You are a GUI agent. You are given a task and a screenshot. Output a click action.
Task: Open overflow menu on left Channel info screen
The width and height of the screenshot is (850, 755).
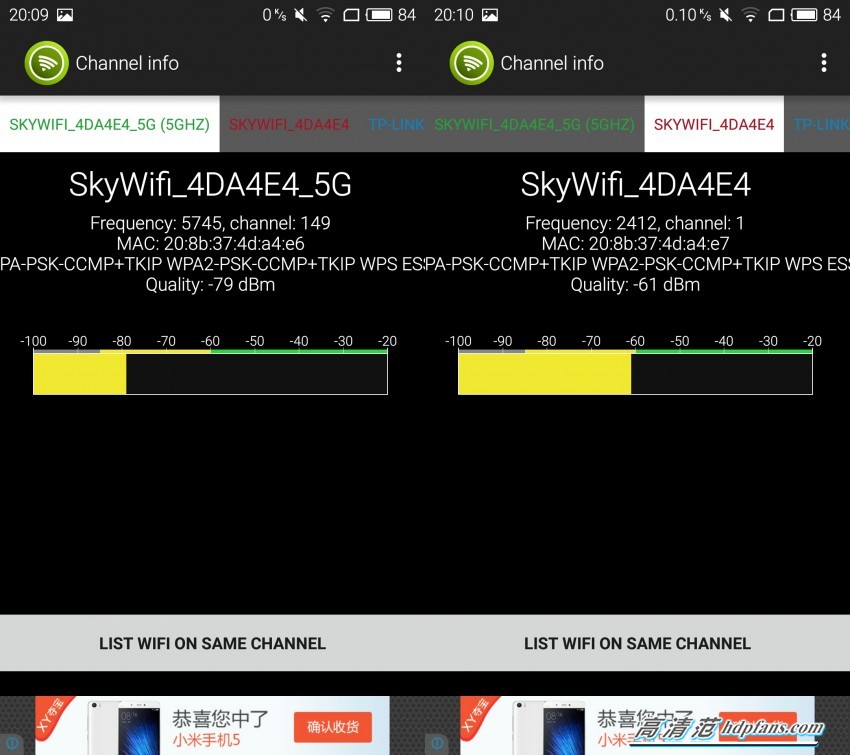(399, 63)
